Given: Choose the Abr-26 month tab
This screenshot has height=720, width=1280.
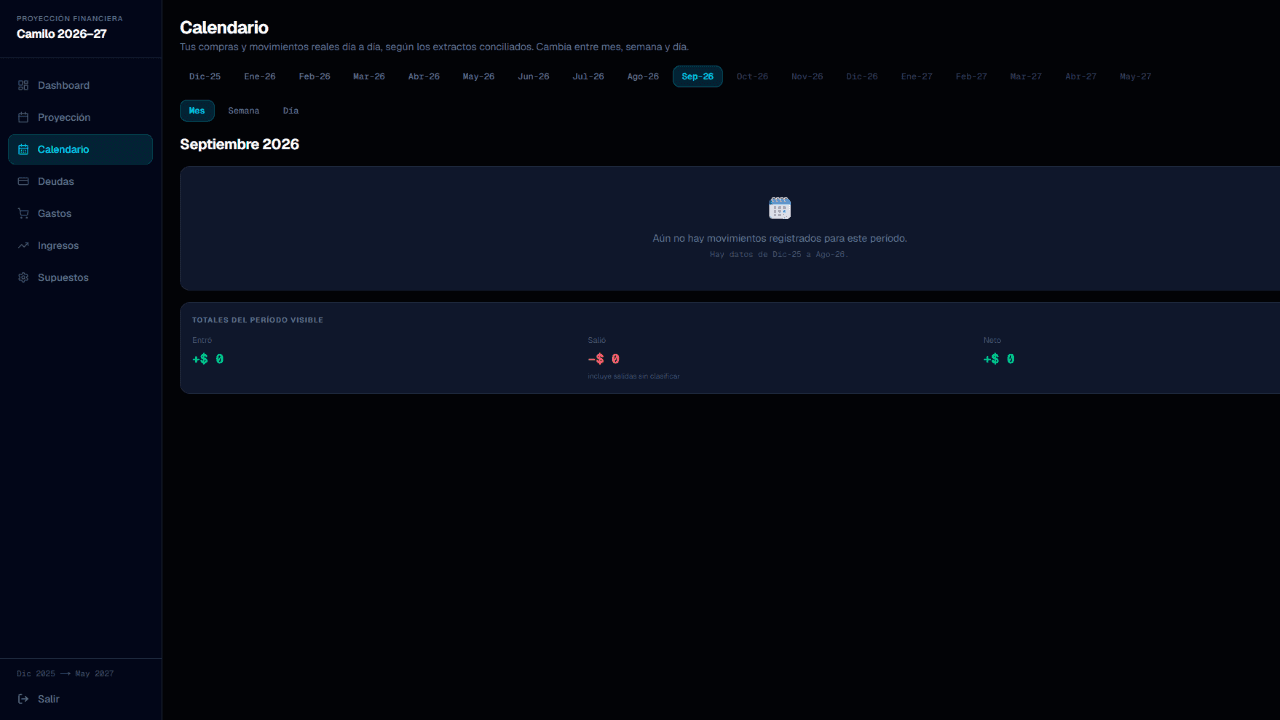Looking at the screenshot, I should click(x=424, y=76).
